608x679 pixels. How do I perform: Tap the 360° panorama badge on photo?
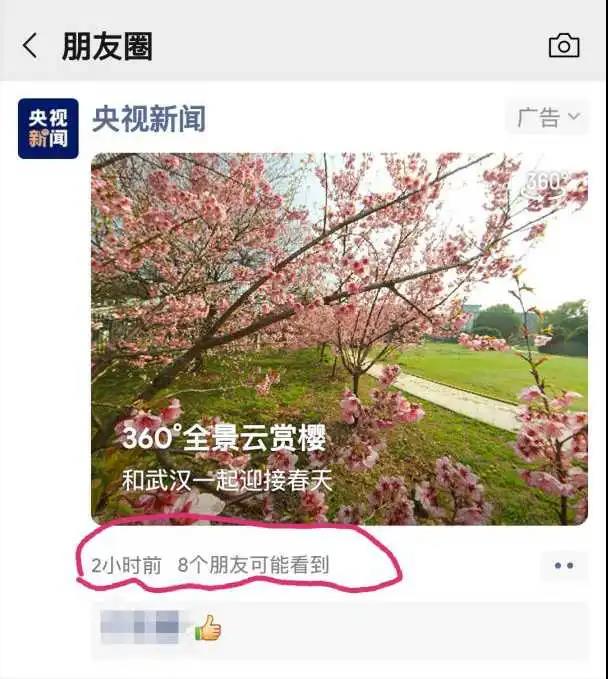click(x=547, y=184)
